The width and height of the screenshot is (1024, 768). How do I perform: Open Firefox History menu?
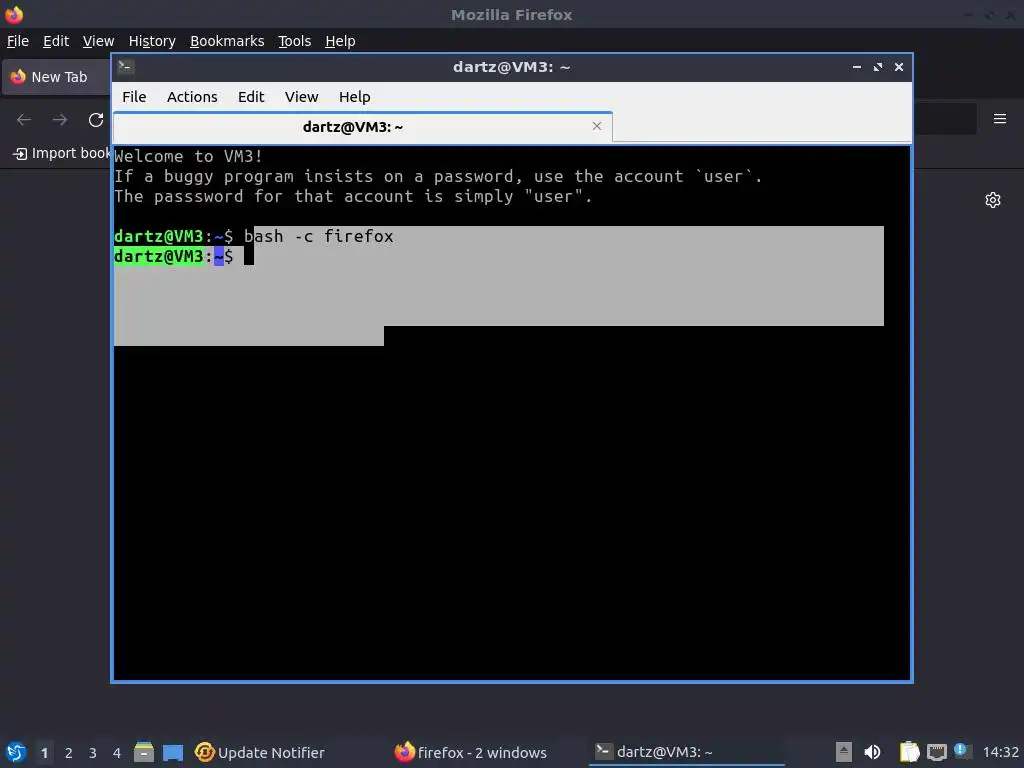(x=152, y=41)
